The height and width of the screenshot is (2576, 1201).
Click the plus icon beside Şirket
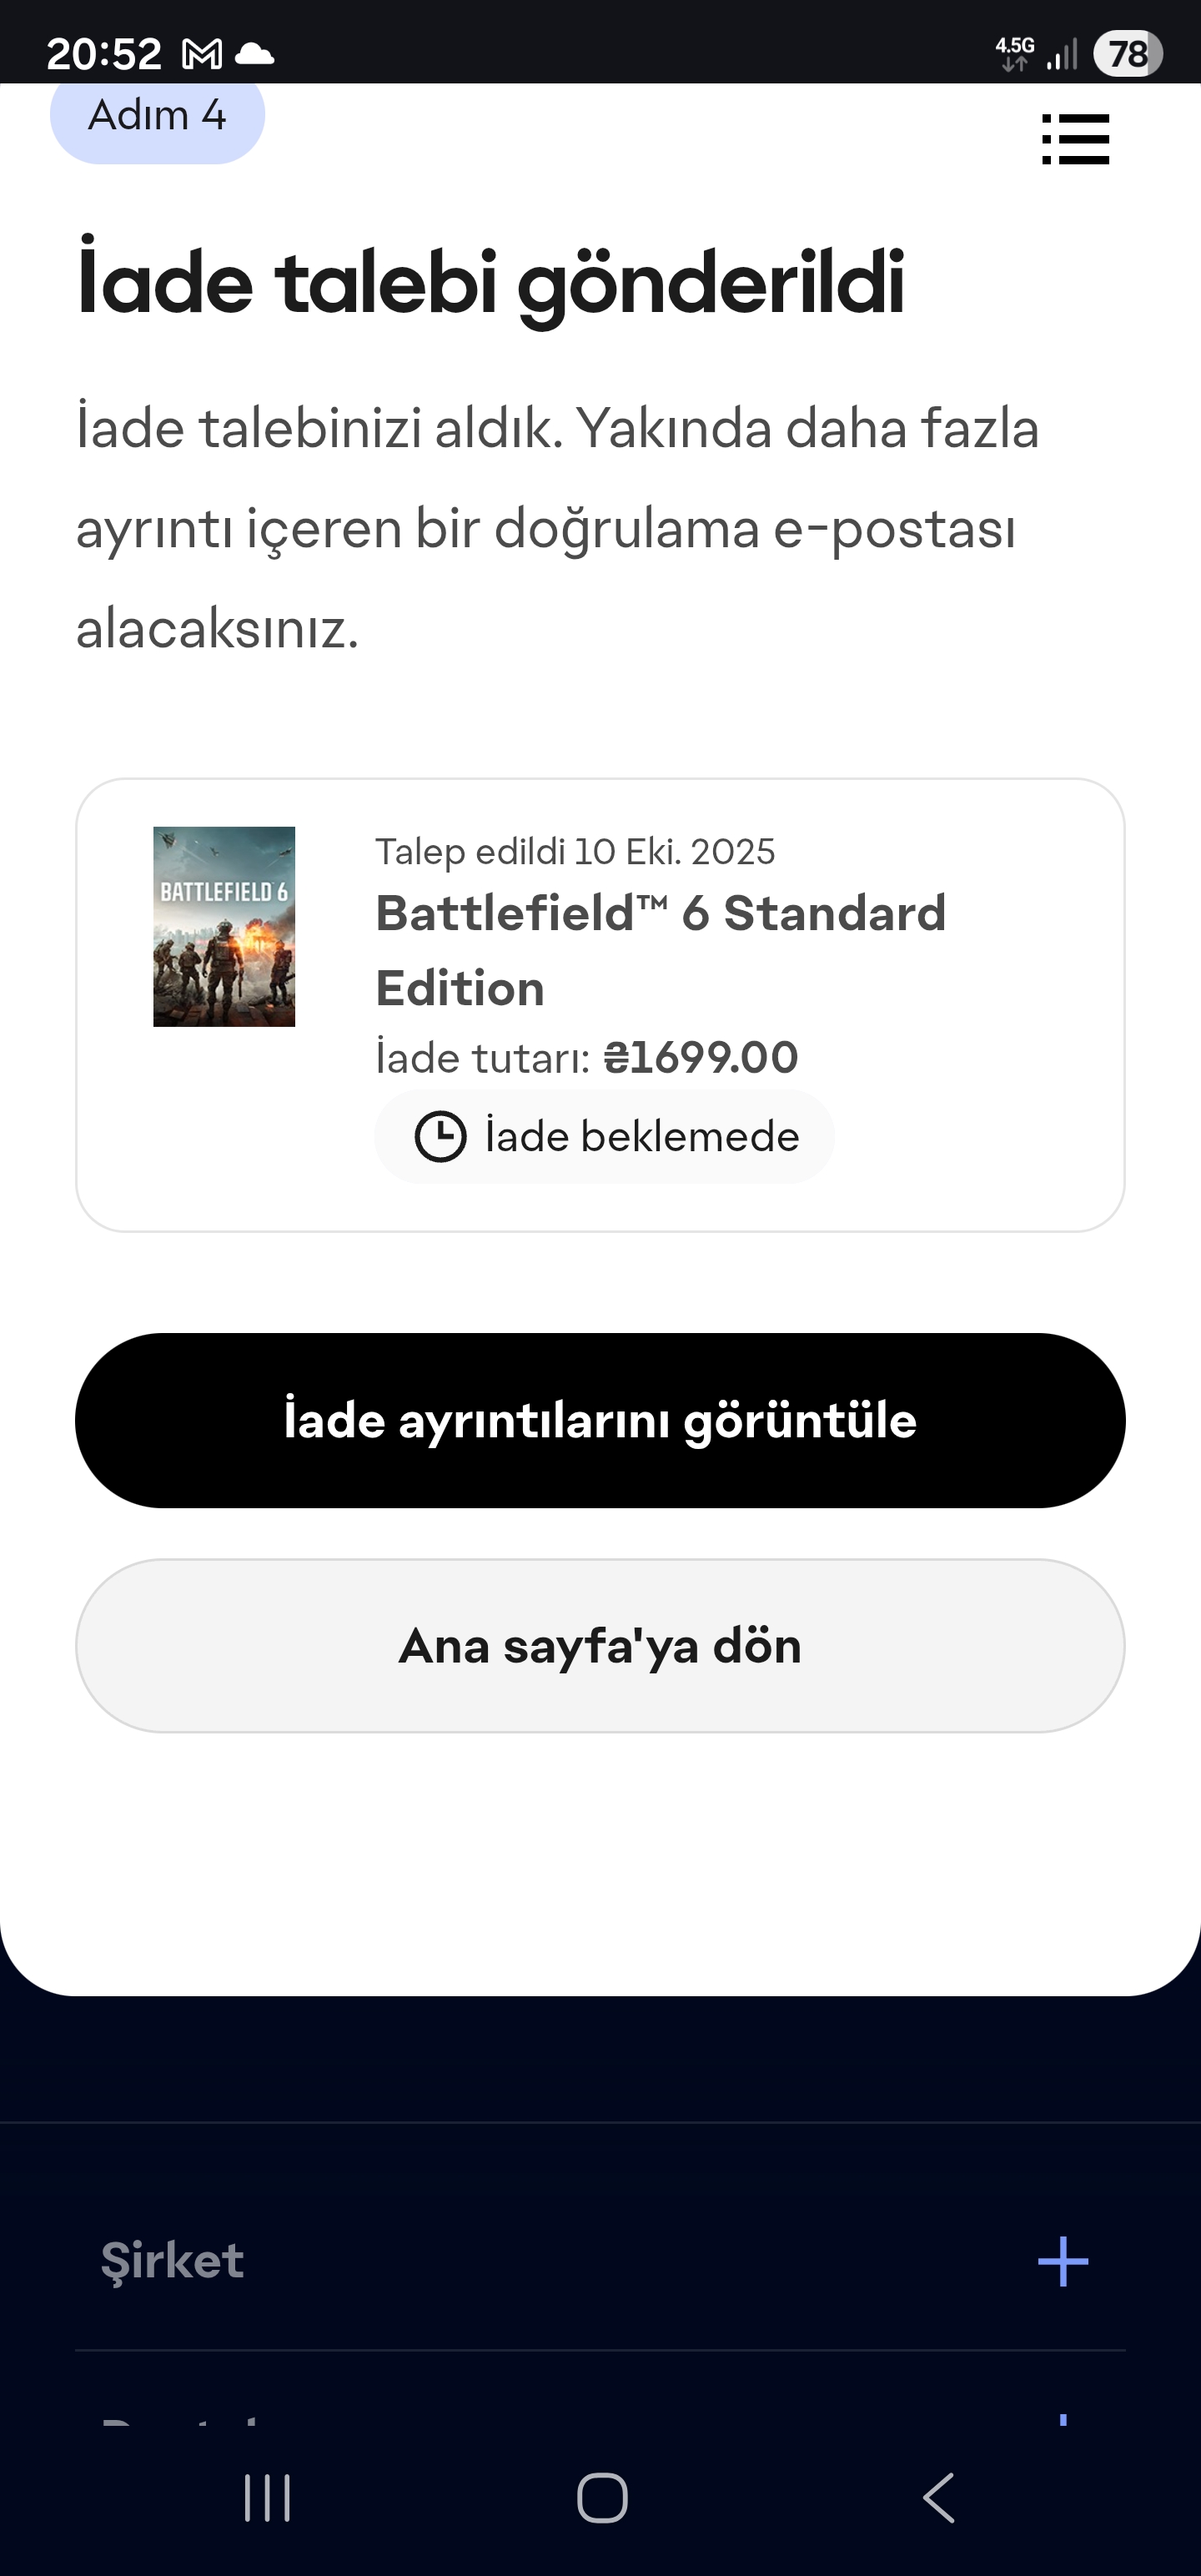[1062, 2262]
